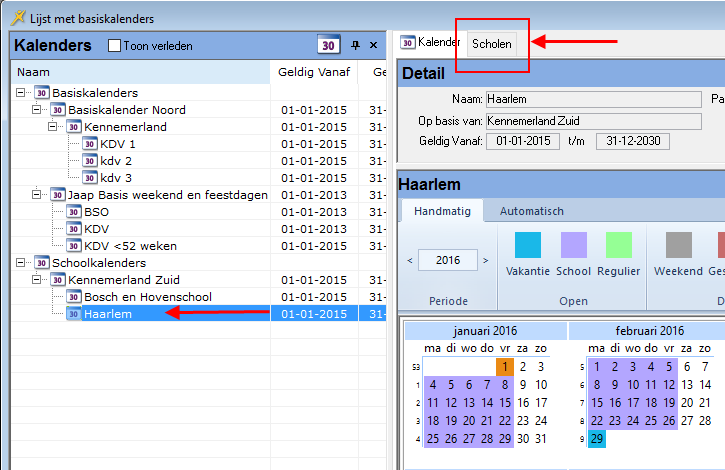Click the KDV 1 calendar icon
This screenshot has height=470, width=725.
[x=89, y=144]
